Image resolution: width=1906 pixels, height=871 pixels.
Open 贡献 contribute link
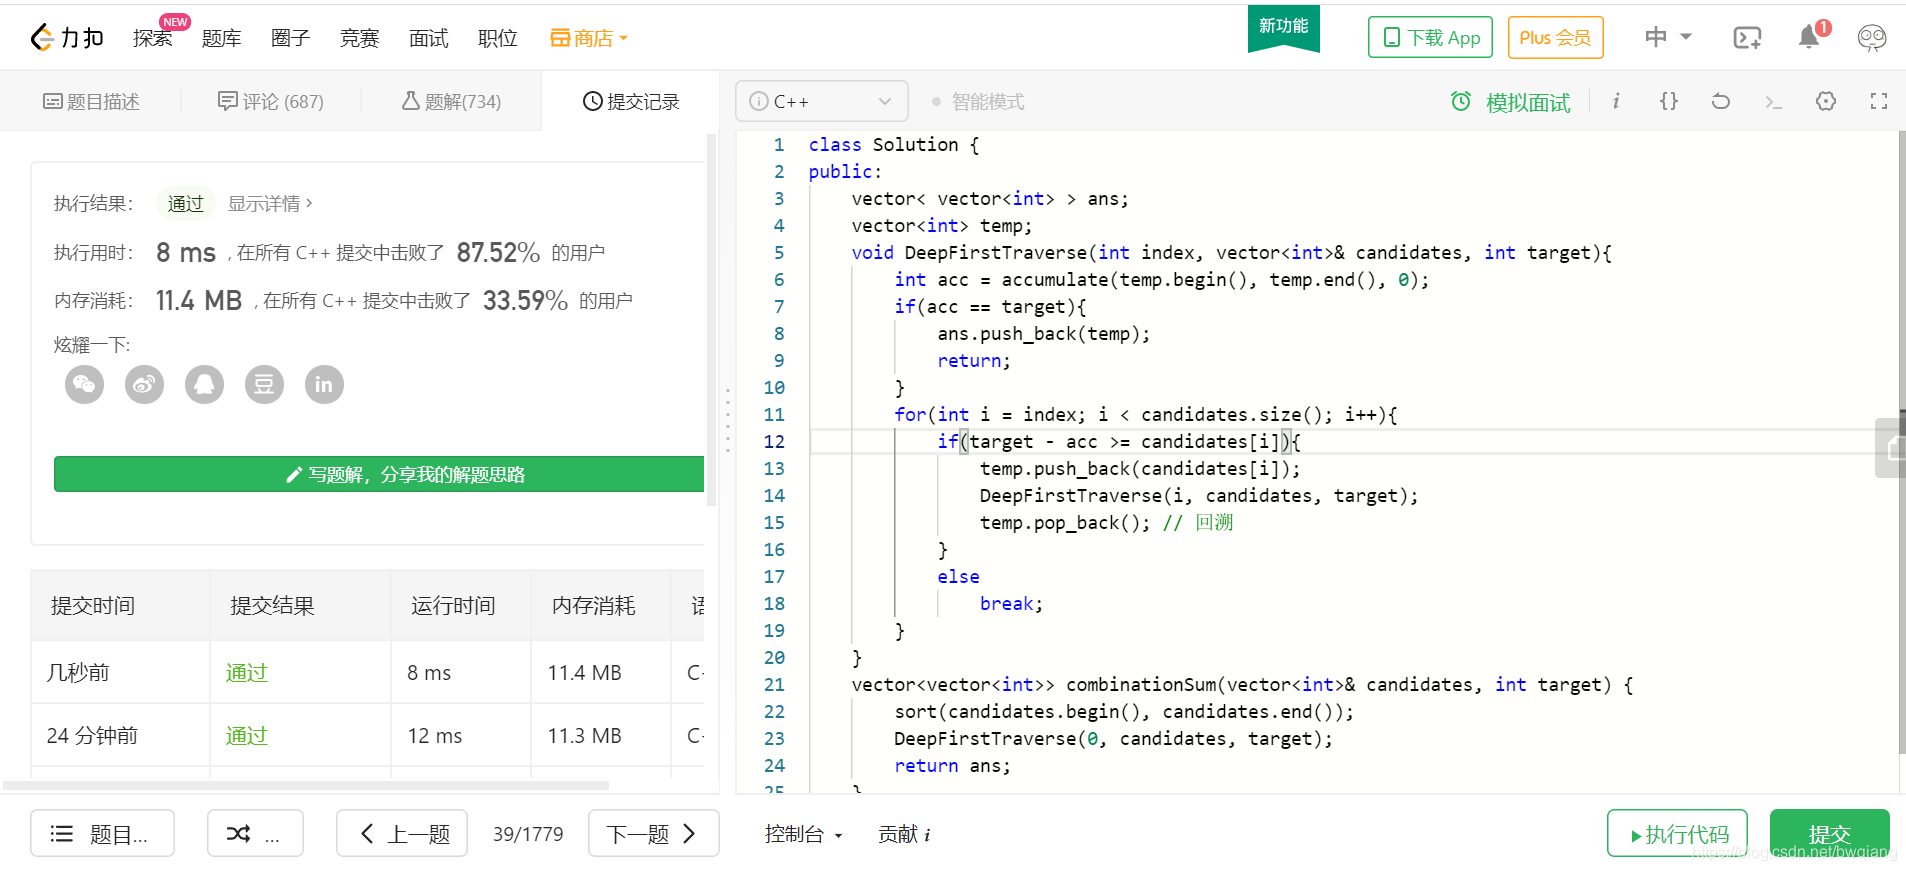pos(904,834)
